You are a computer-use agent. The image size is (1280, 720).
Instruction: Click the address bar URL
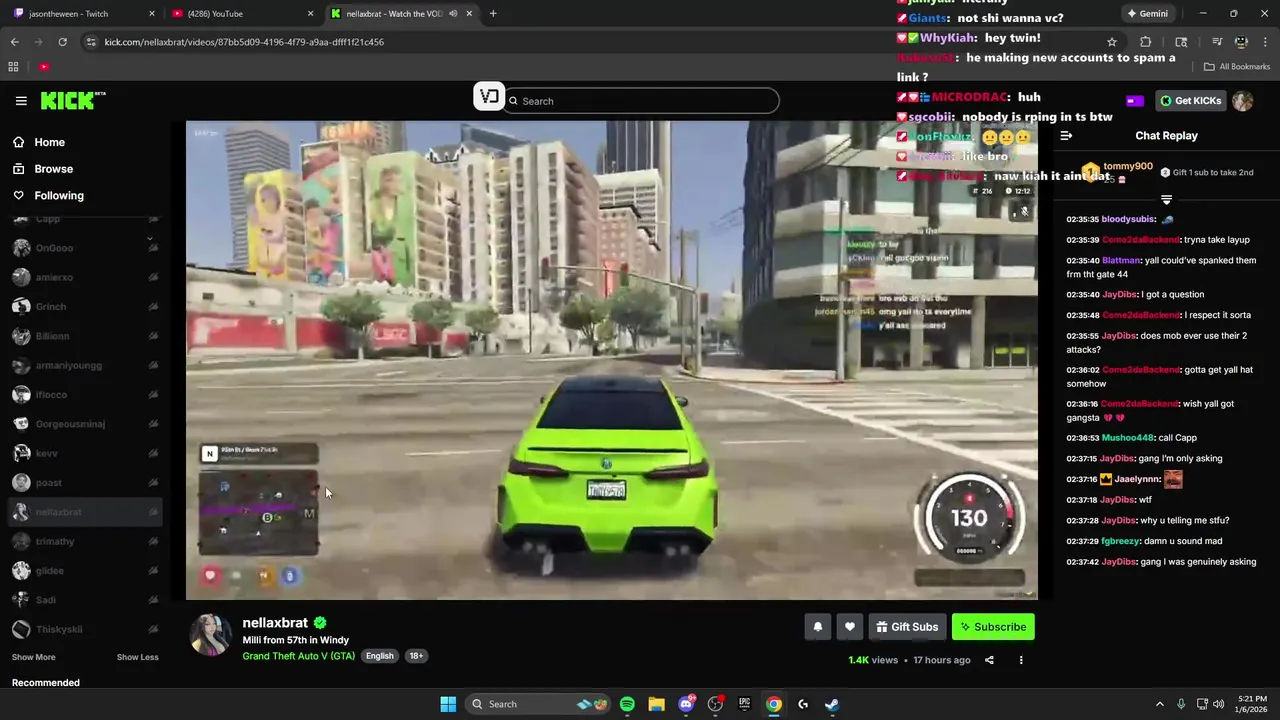(x=244, y=42)
